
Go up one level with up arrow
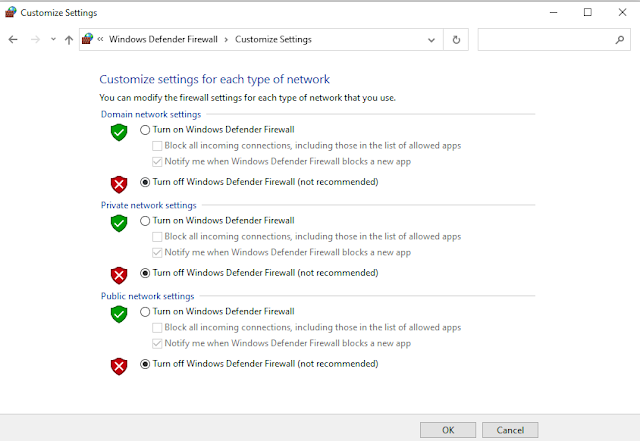pyautogui.click(x=69, y=40)
